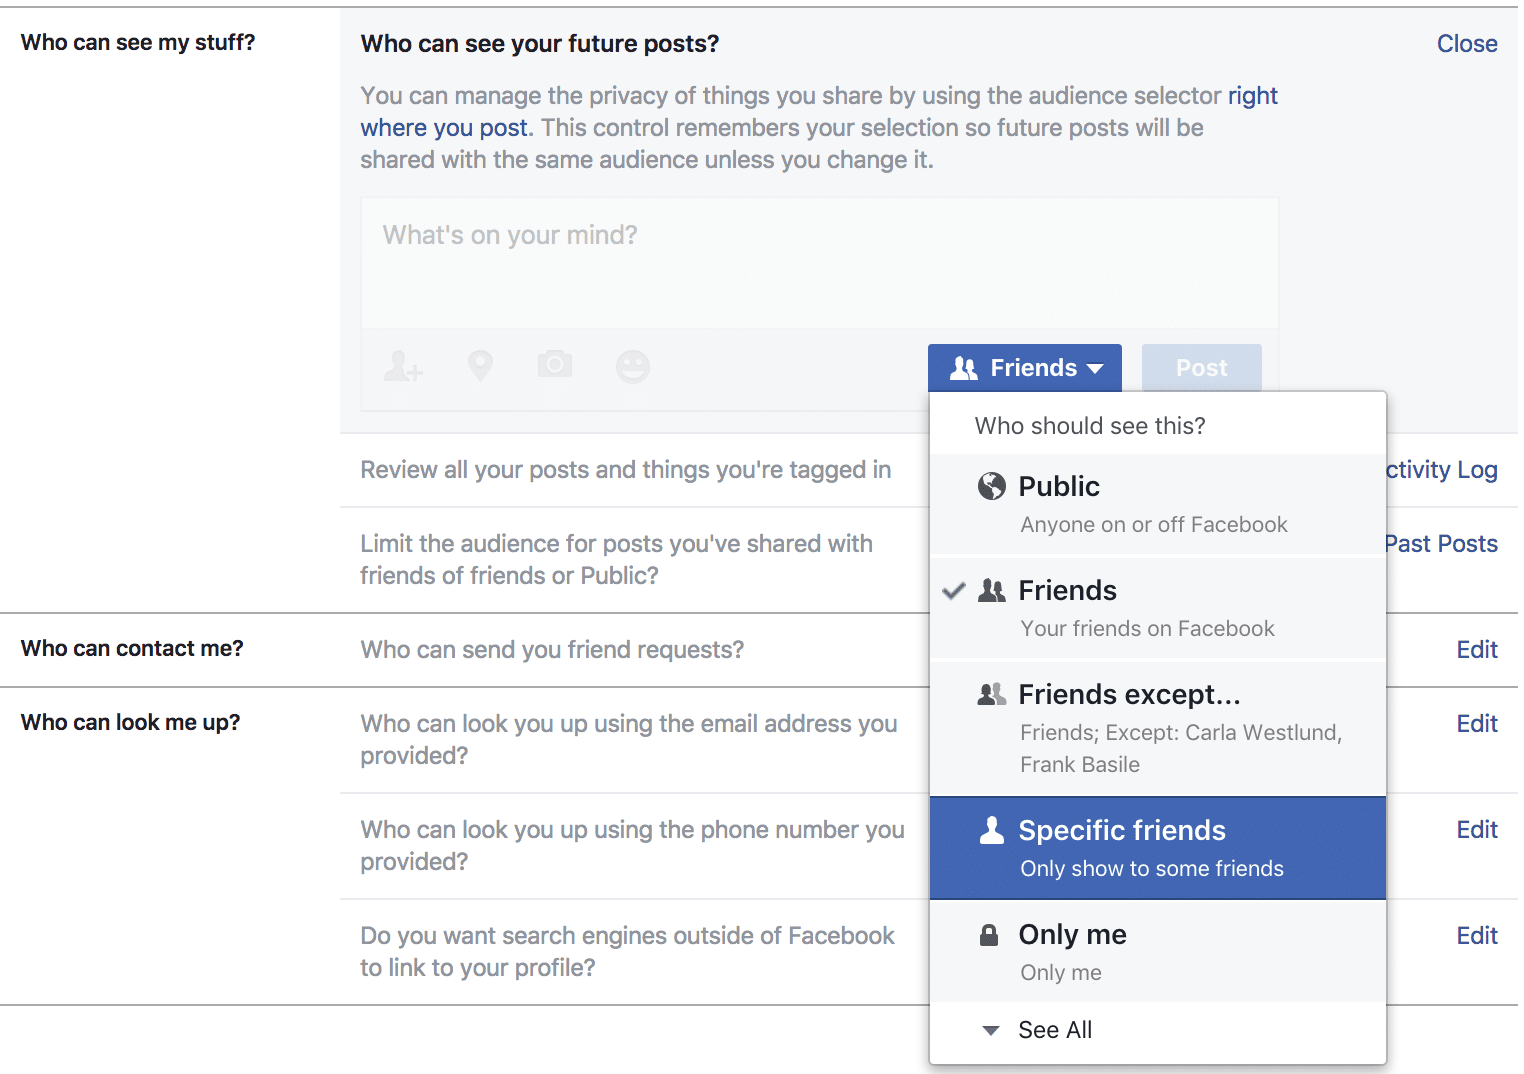
Task: Select the Friends except audience option
Action: coord(1129,694)
